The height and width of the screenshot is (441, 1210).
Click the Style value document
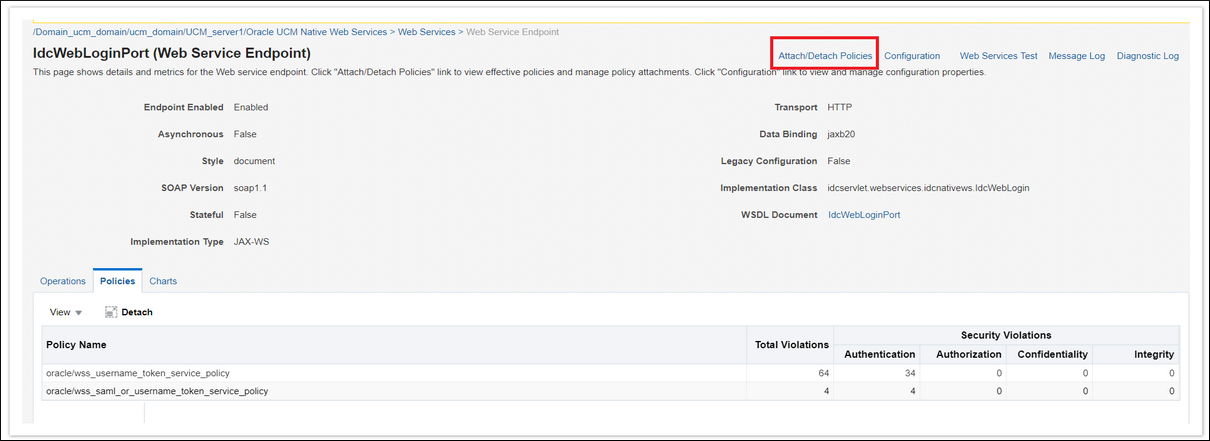point(254,161)
